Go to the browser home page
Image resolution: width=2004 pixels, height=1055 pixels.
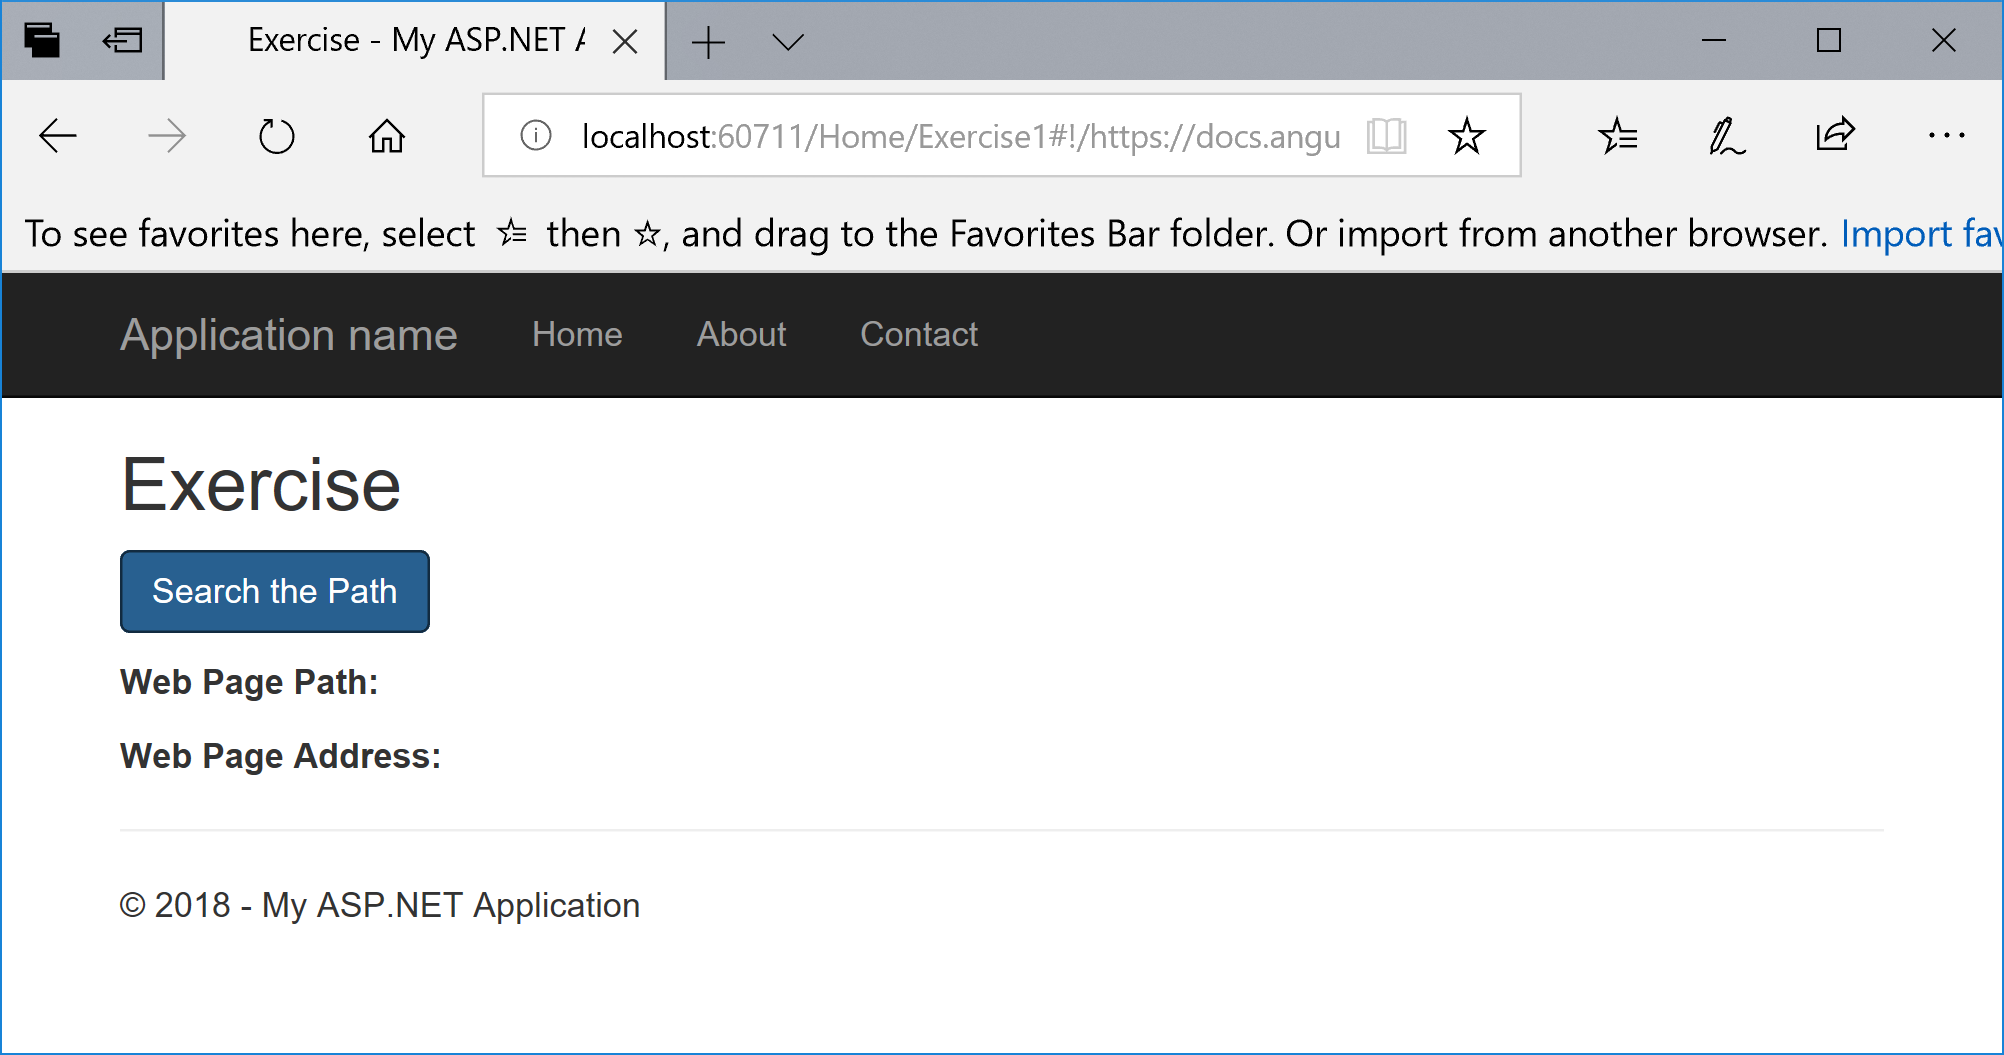pos(387,135)
